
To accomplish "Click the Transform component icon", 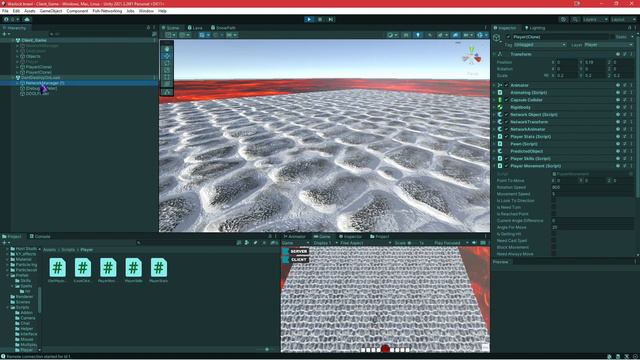I will [x=500, y=54].
